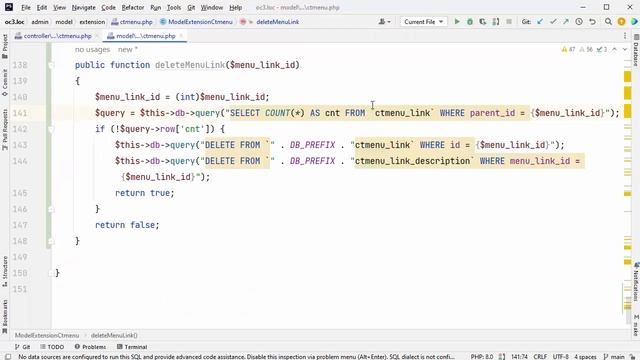The height and width of the screenshot is (360, 640).
Task: Click the main Git branch widget
Action: pyautogui.click(x=614, y=357)
